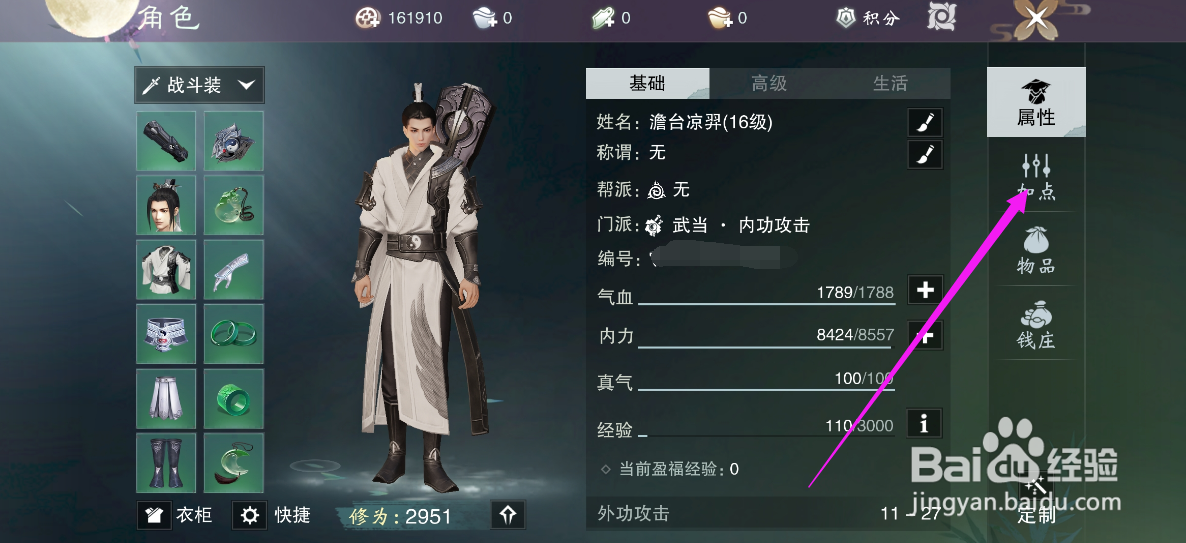This screenshot has height=543, width=1186.
Task: Edit the 称谓 title brush icon
Action: pos(924,154)
